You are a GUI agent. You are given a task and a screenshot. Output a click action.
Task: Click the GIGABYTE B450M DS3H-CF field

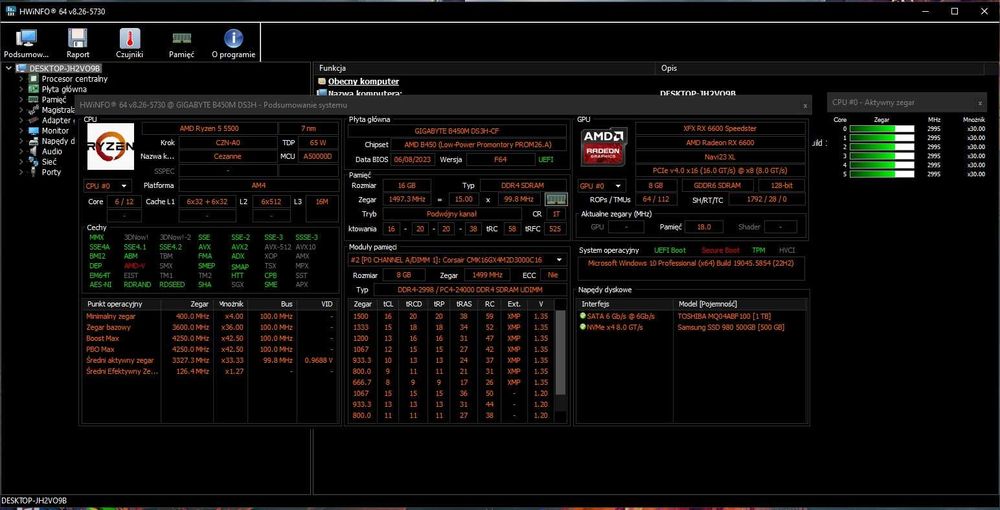click(457, 130)
